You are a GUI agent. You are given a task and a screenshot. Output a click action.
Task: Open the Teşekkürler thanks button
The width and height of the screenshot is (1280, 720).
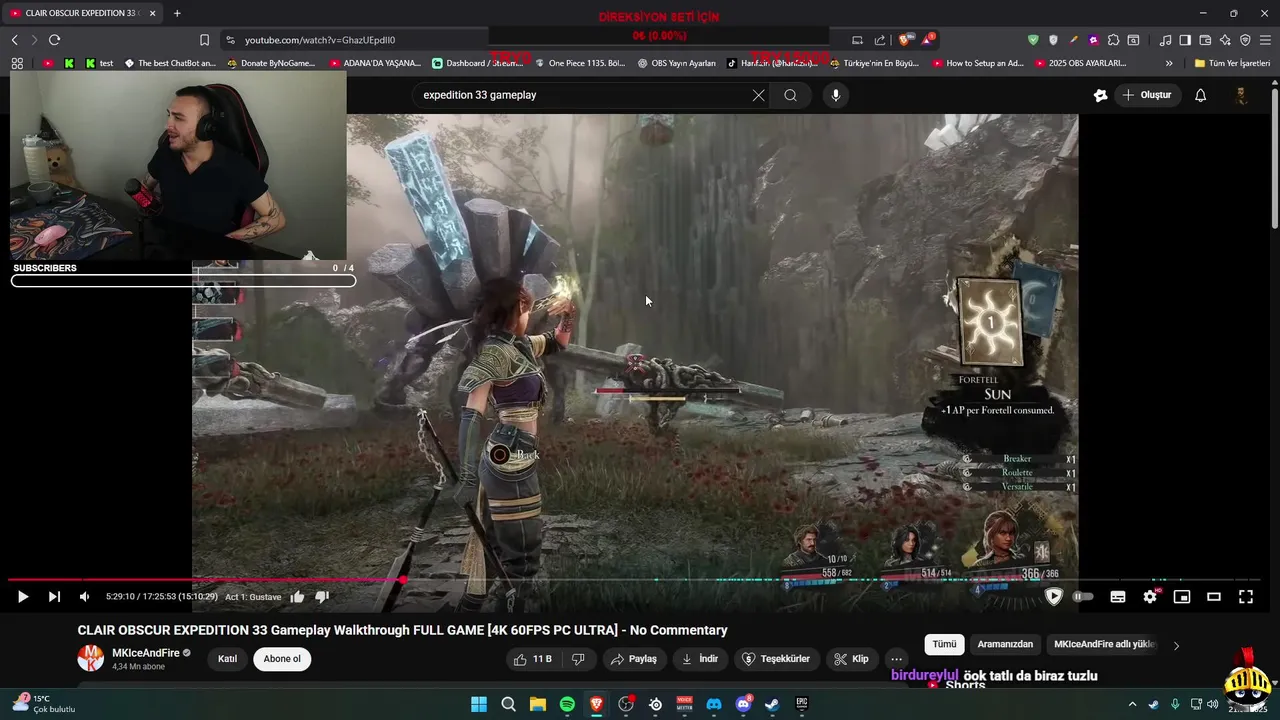pyautogui.click(x=776, y=659)
